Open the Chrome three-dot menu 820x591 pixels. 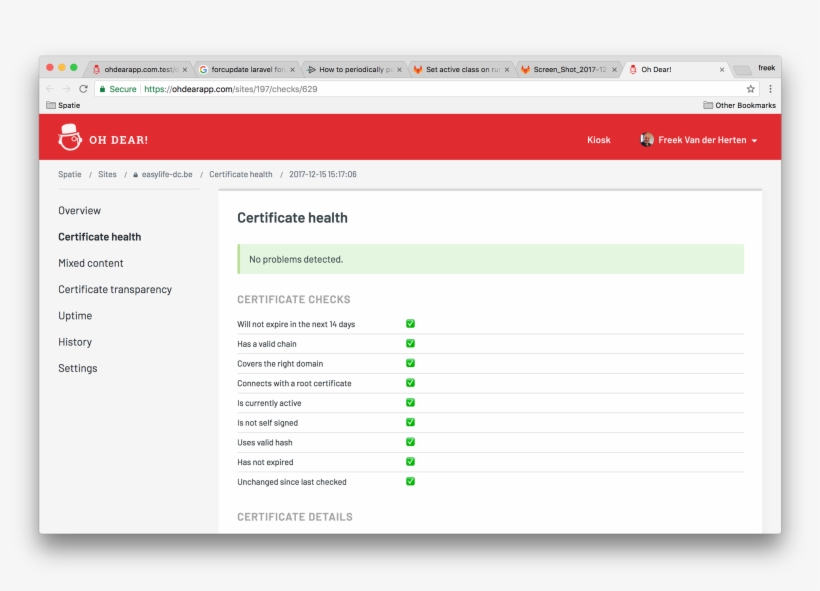(x=769, y=89)
